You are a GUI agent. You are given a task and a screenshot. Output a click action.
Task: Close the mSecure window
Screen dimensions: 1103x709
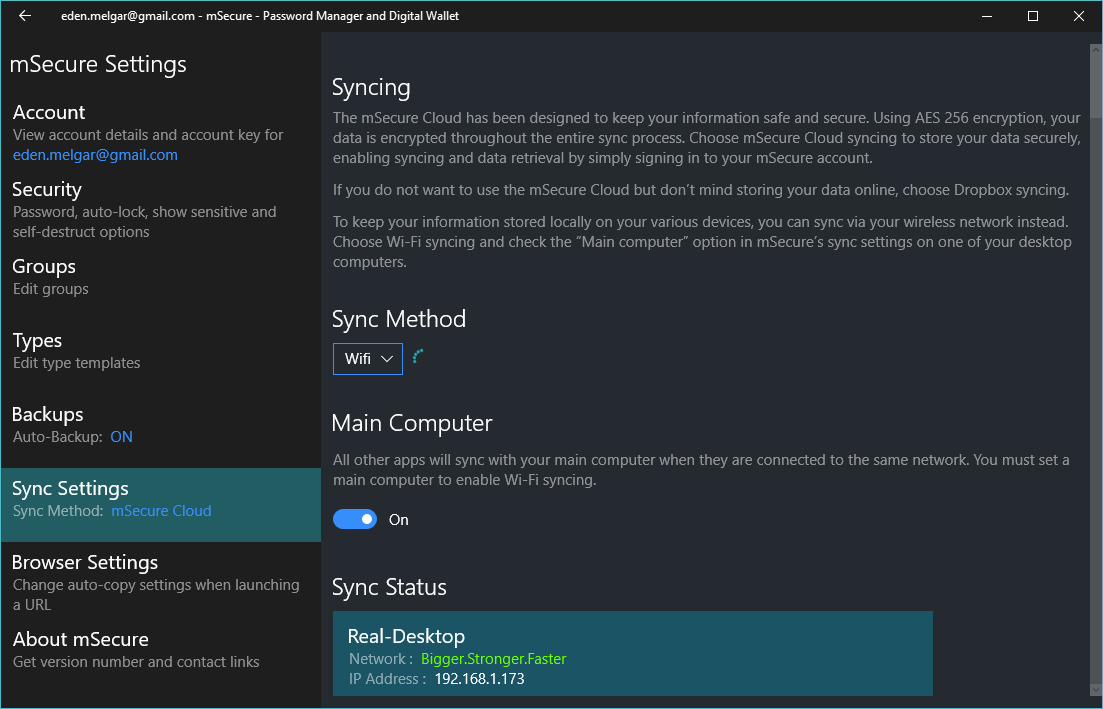click(x=1078, y=15)
